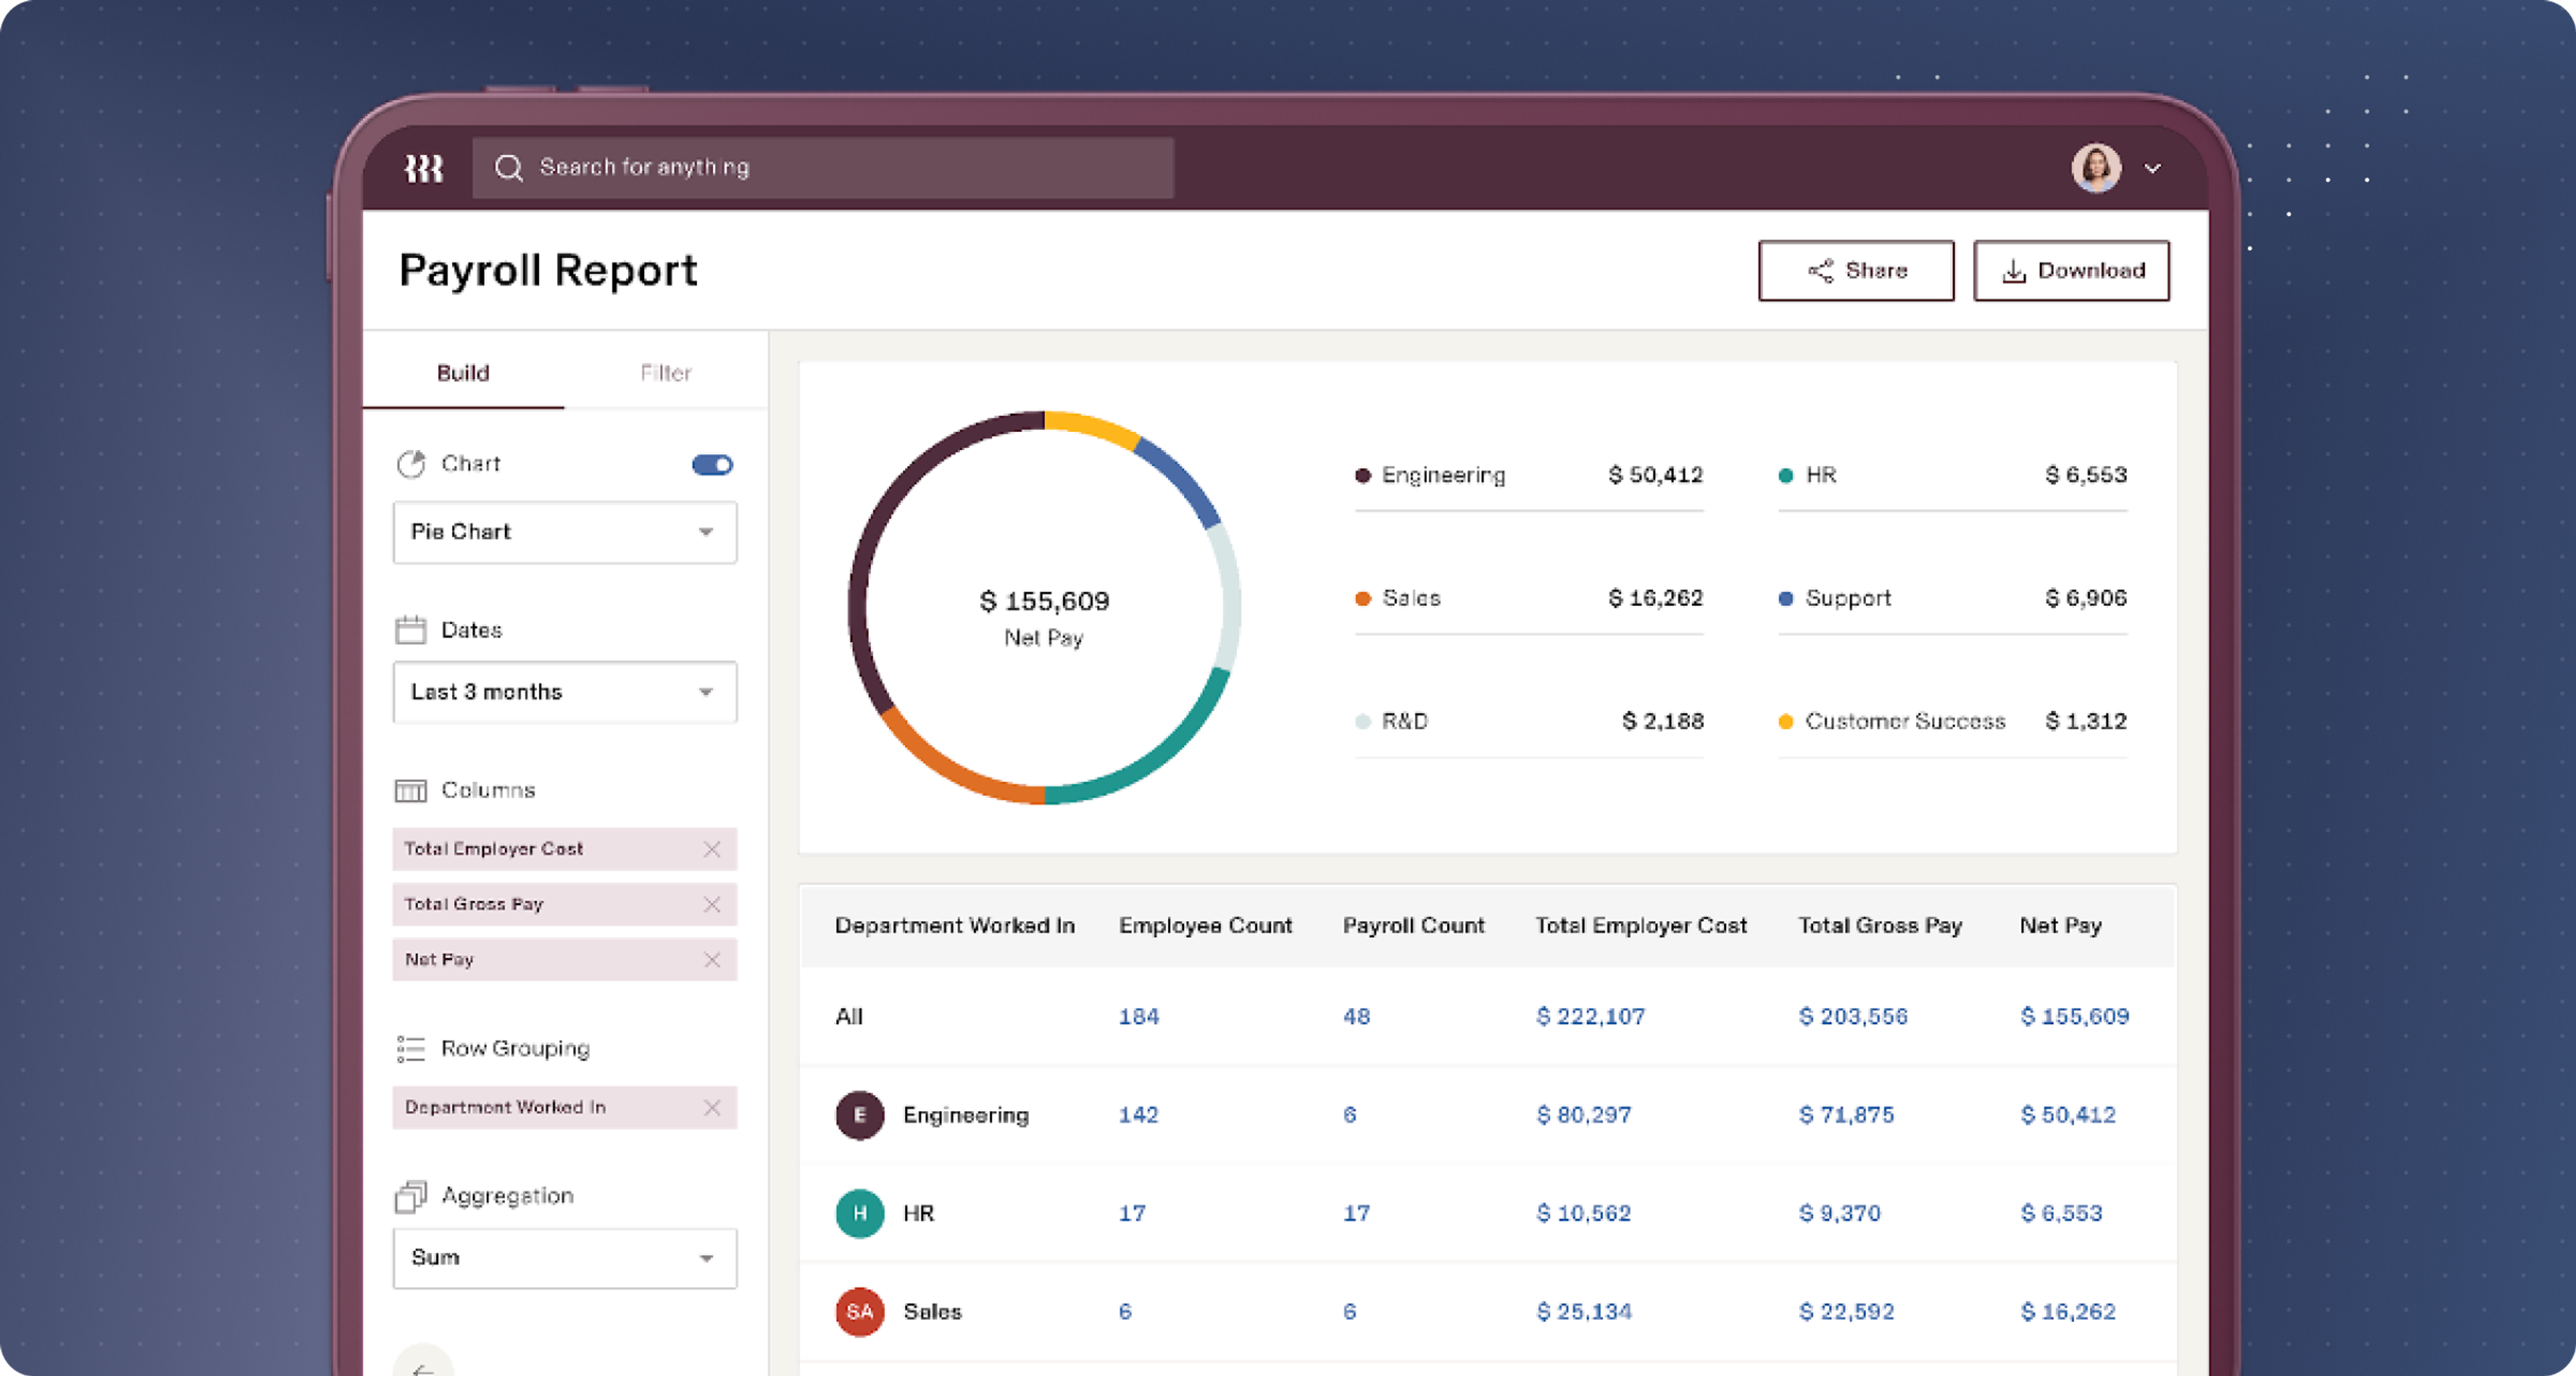Click the Rippling logo icon
This screenshot has height=1376, width=2576.
point(423,168)
